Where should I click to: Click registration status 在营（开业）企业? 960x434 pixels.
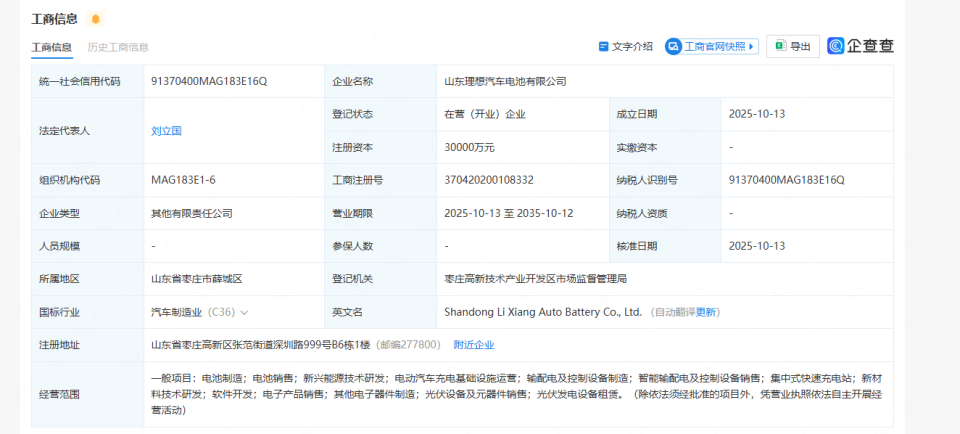pyautogui.click(x=486, y=114)
